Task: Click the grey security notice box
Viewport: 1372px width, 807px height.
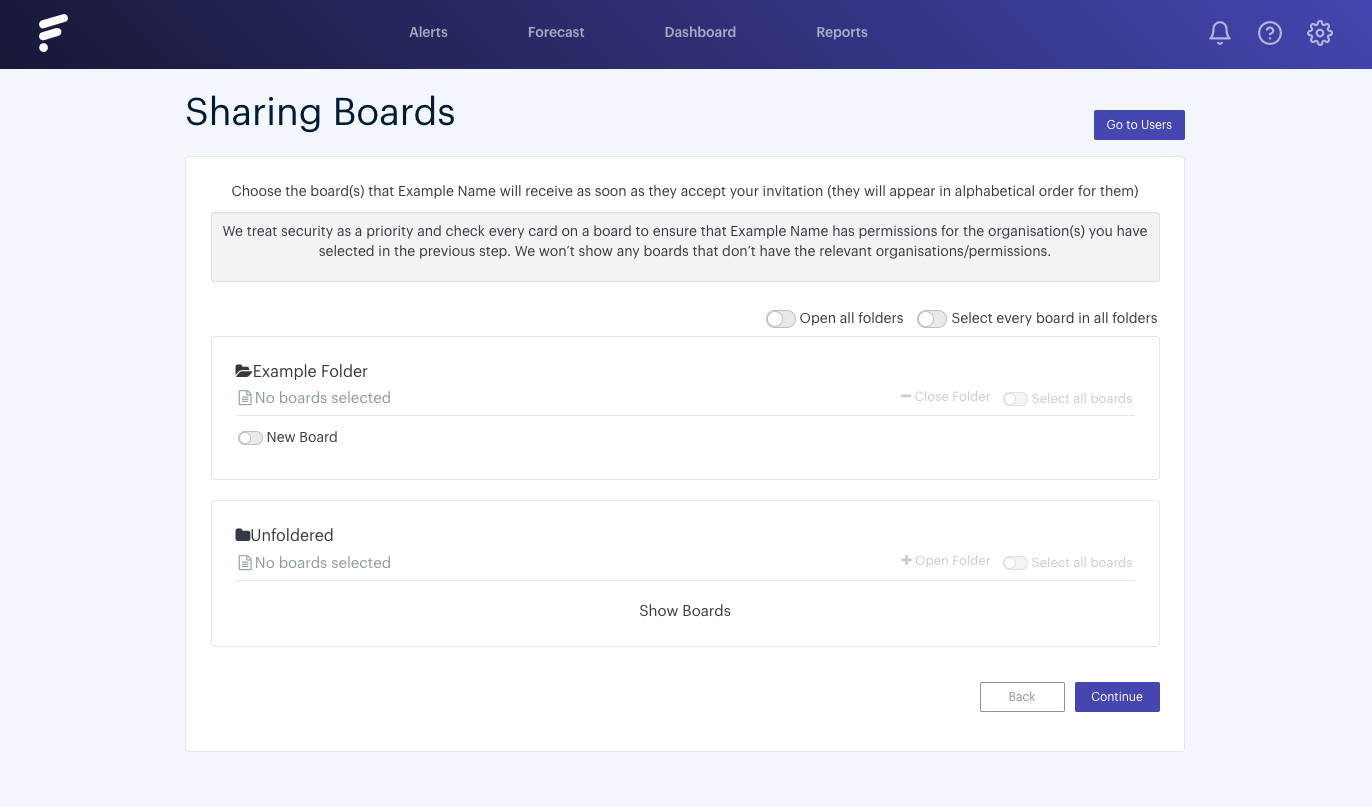Action: [x=685, y=247]
